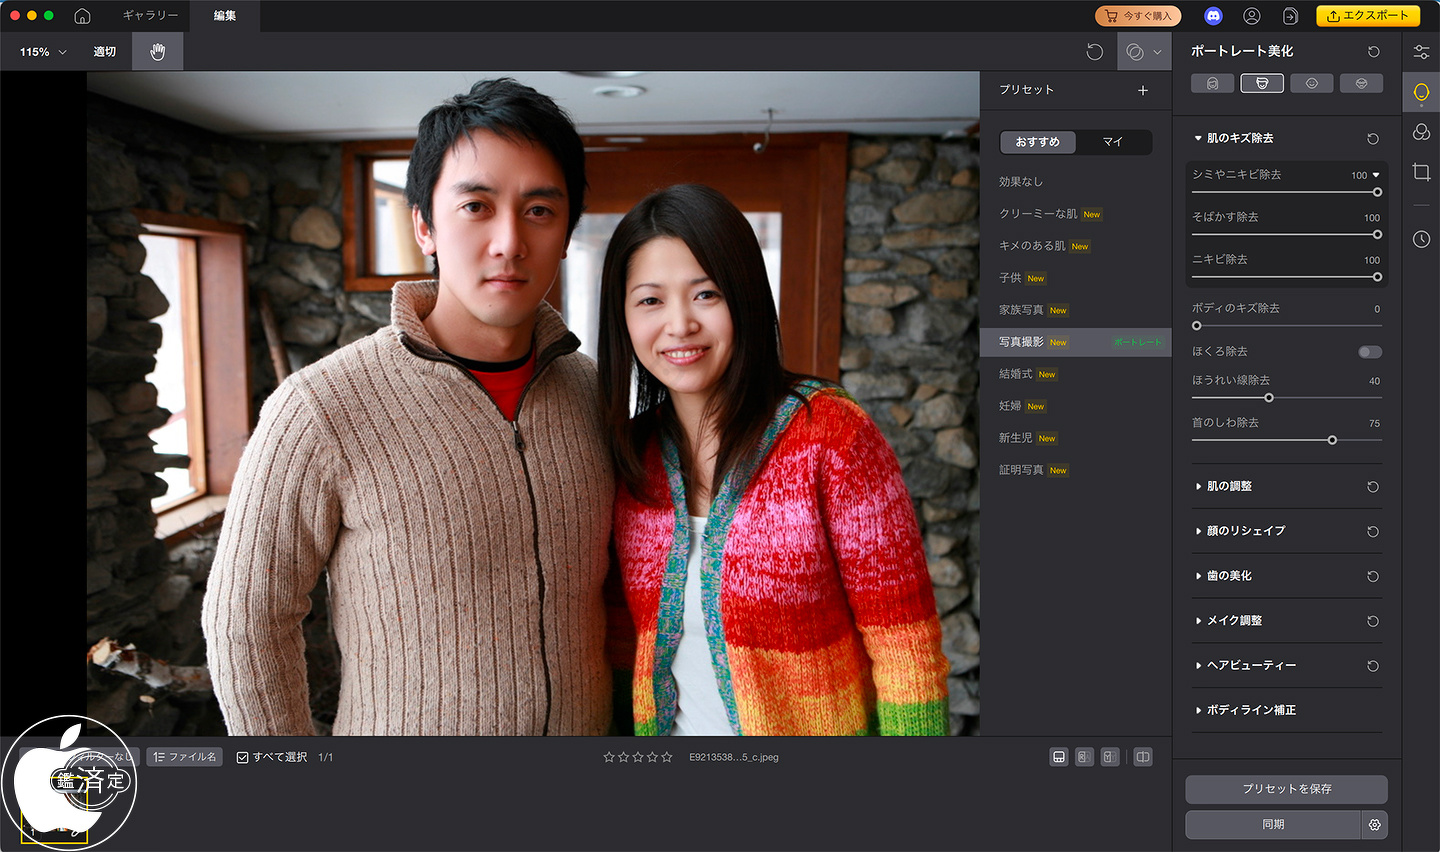The width and height of the screenshot is (1440, 852).
Task: Expand the 肌の調整 section
Action: pos(1229,486)
